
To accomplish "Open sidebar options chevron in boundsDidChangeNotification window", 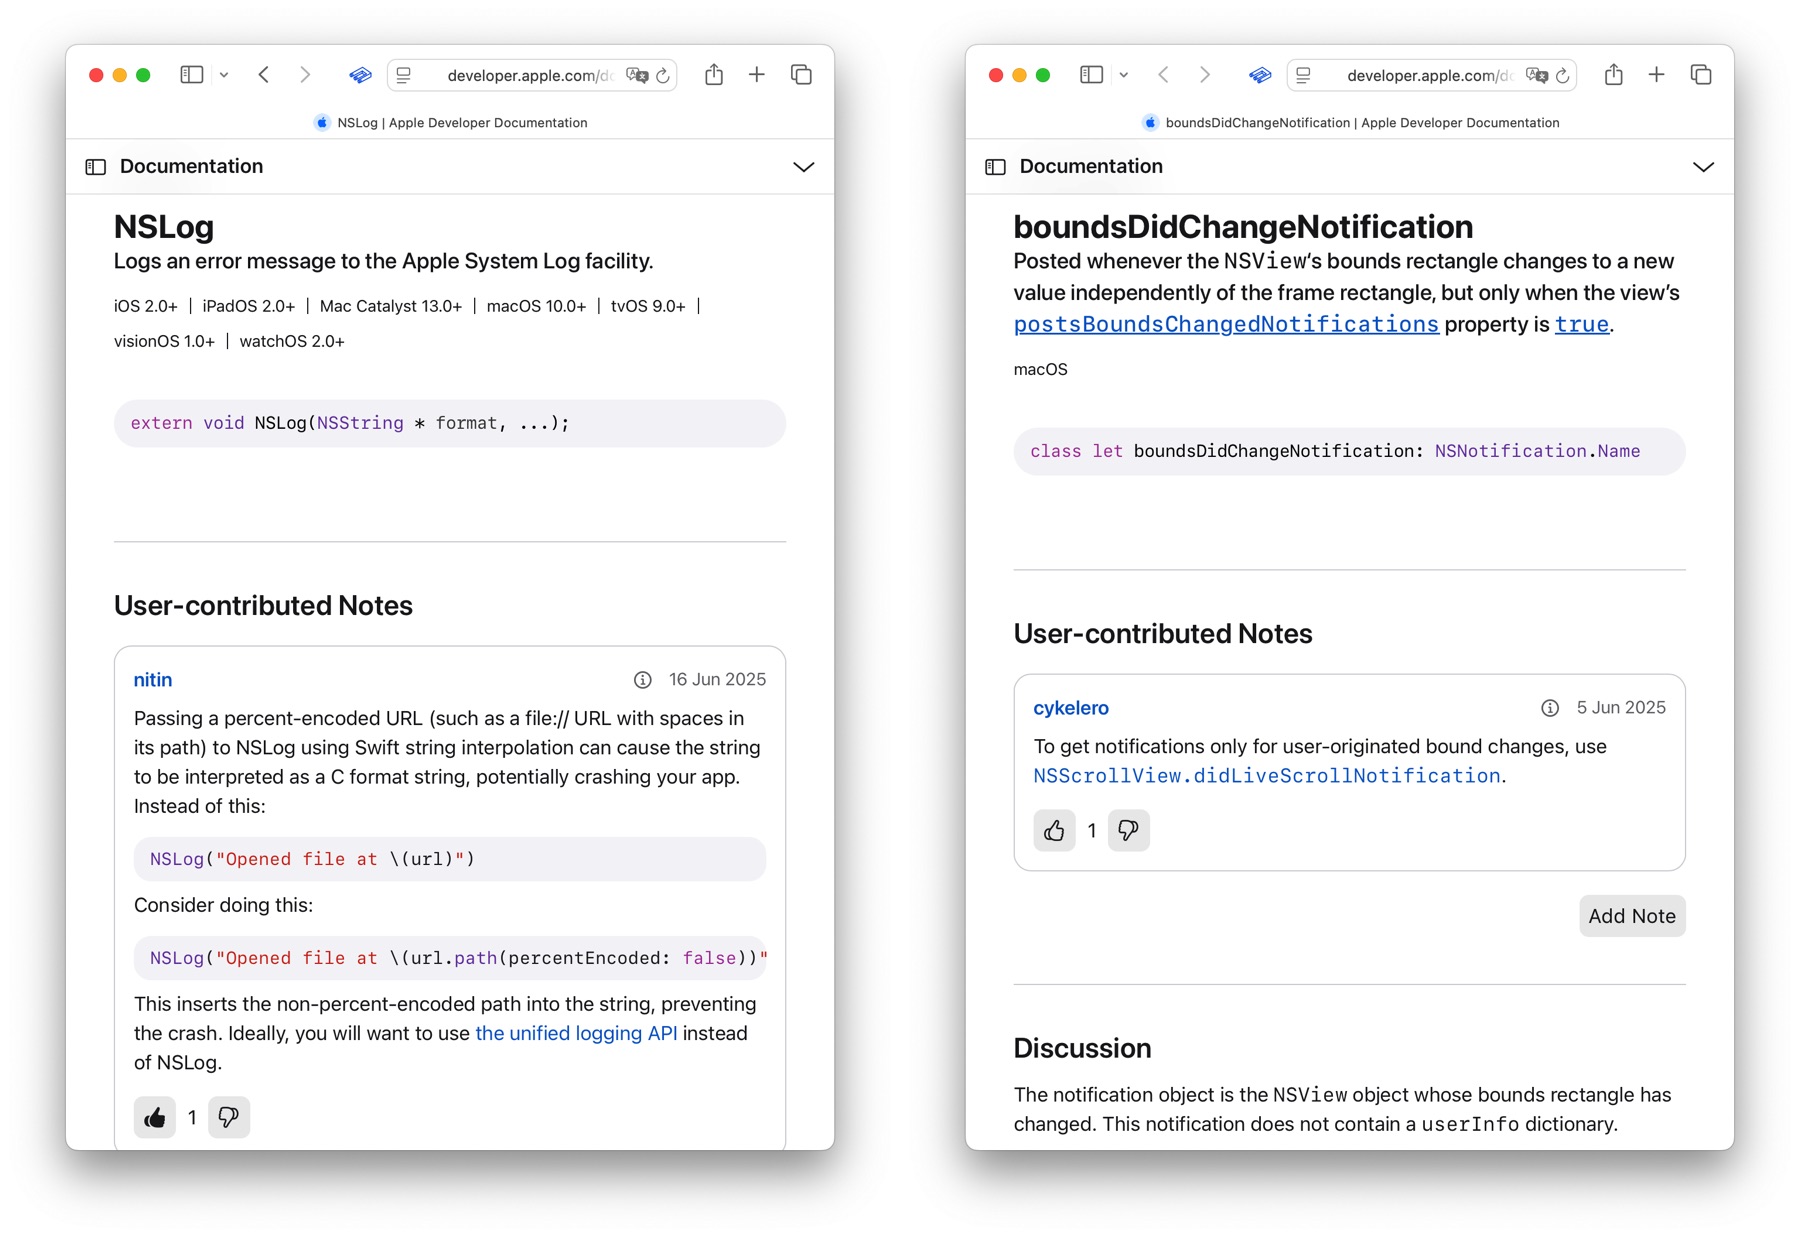I will point(1124,75).
